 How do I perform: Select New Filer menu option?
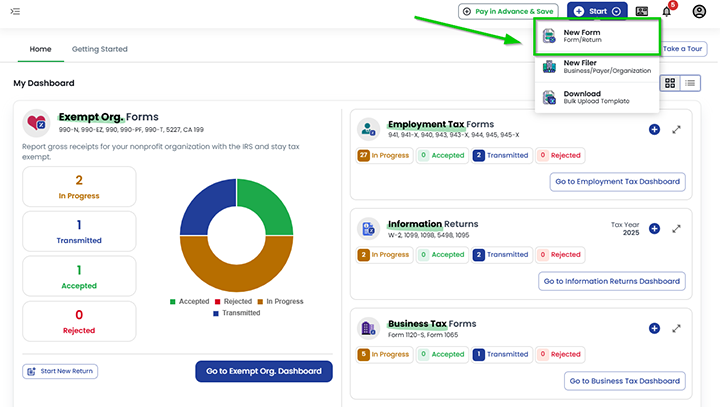[597, 67]
